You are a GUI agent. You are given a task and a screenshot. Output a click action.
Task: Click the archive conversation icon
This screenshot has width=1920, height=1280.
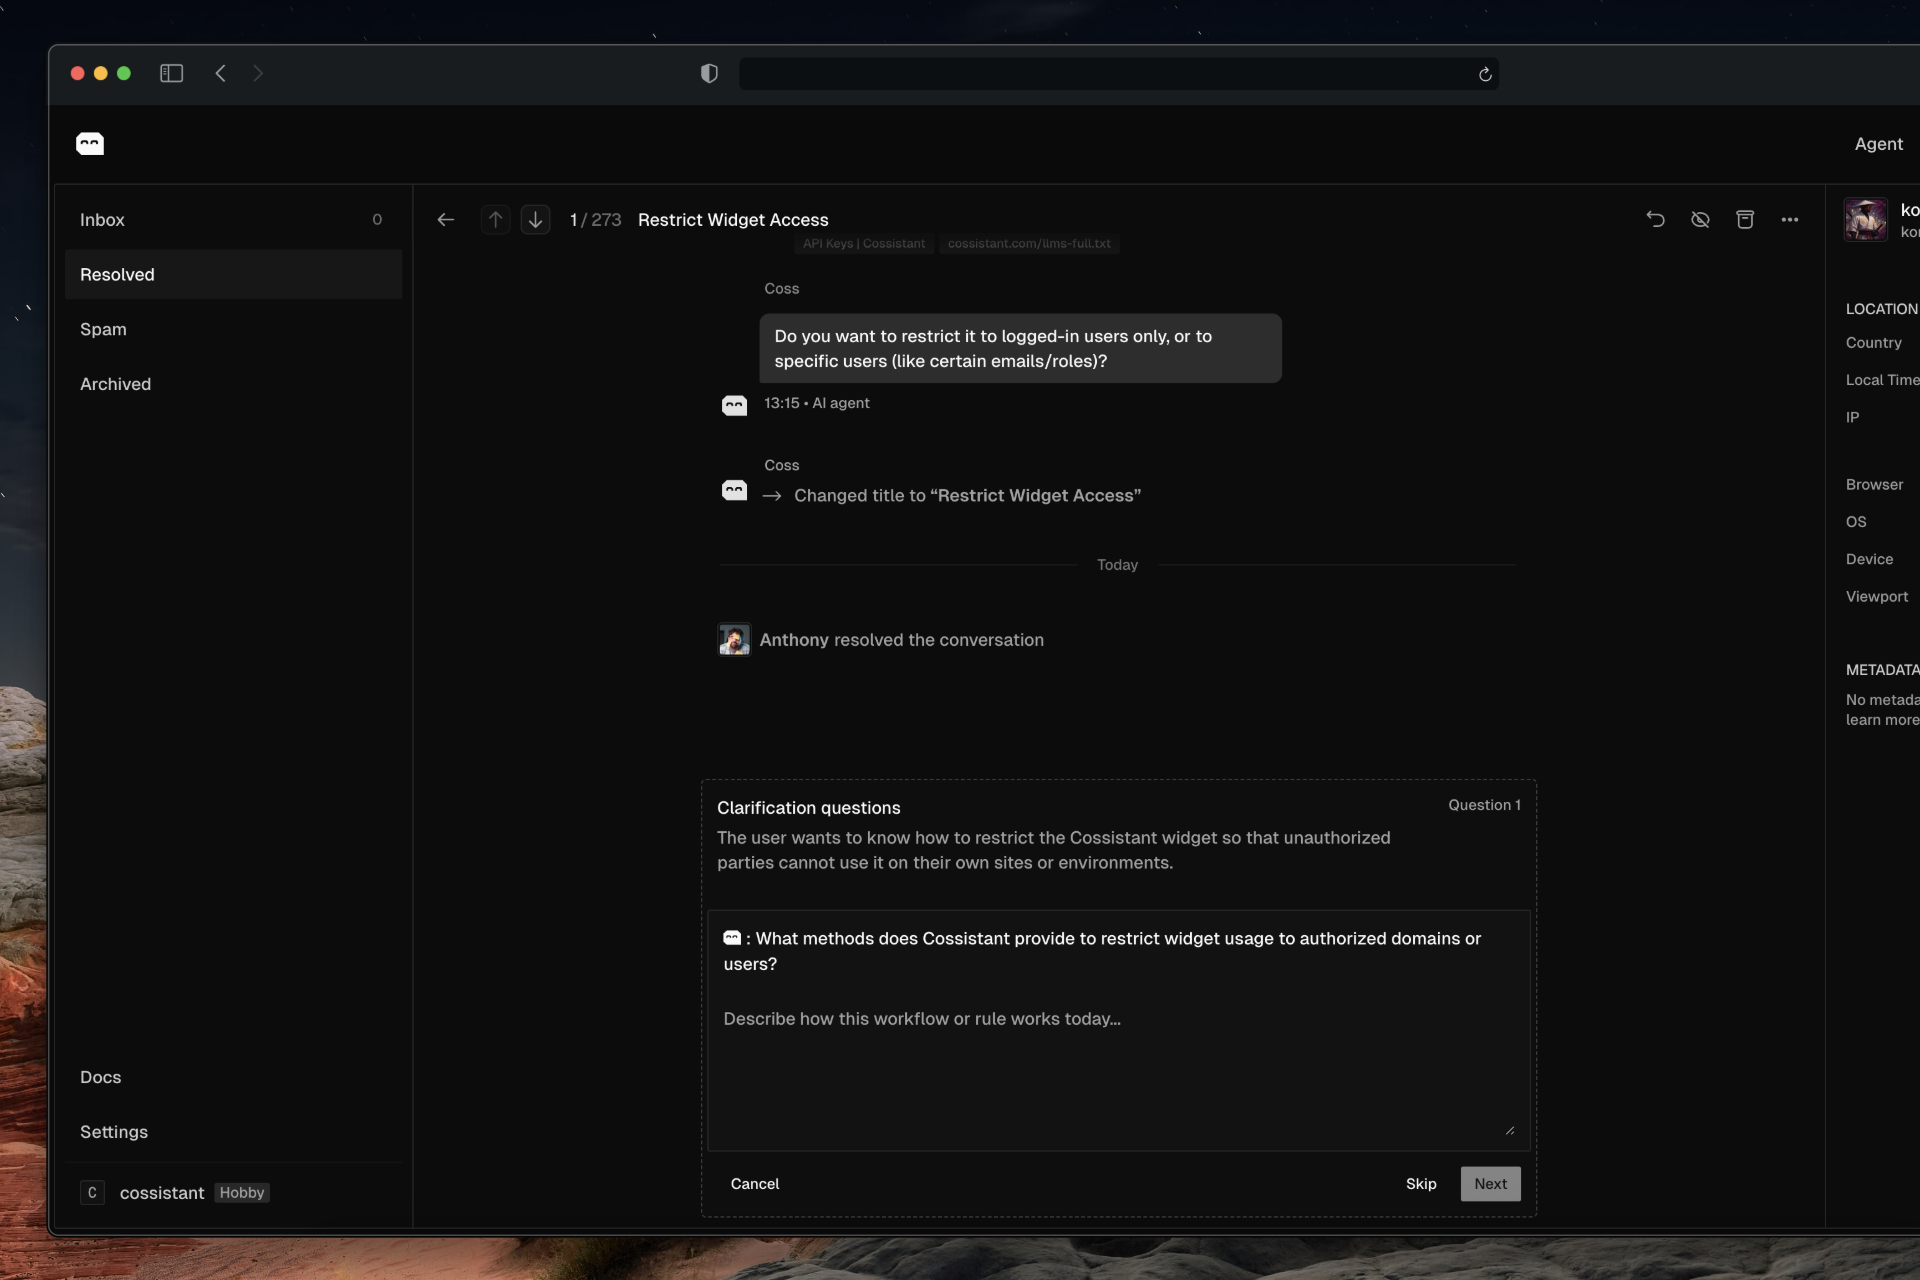click(1745, 220)
